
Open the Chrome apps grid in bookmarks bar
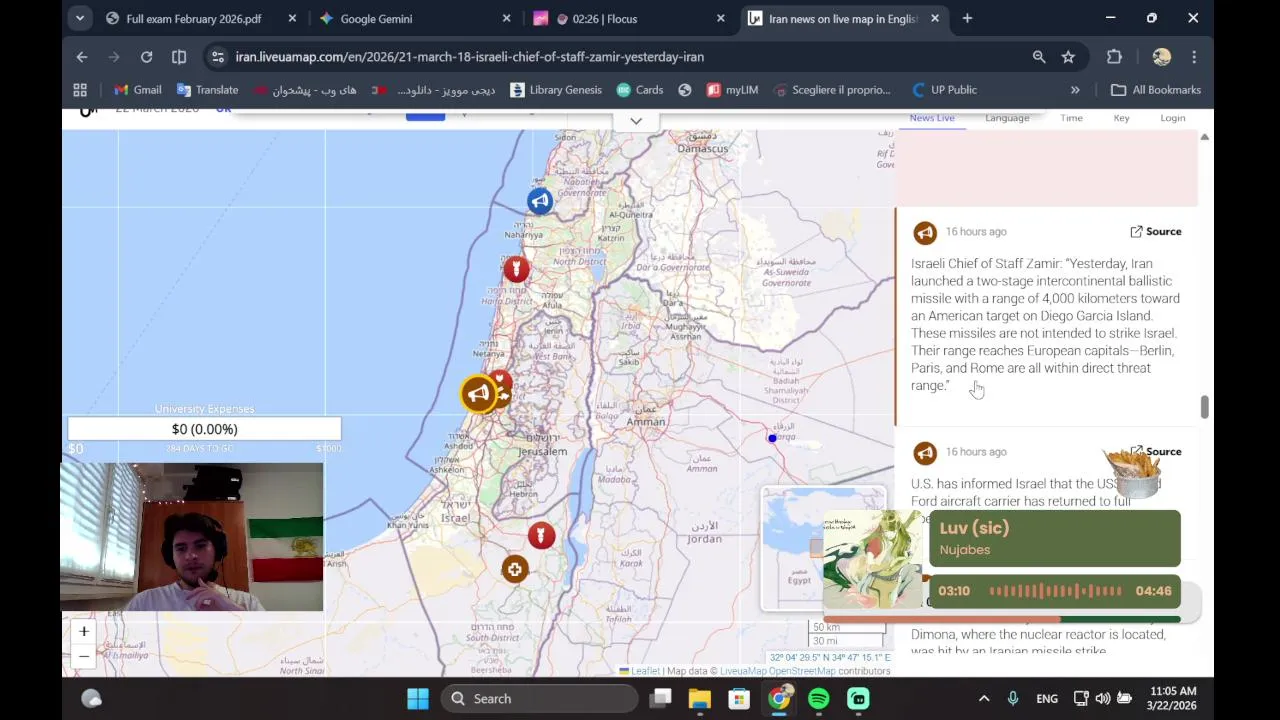point(80,90)
